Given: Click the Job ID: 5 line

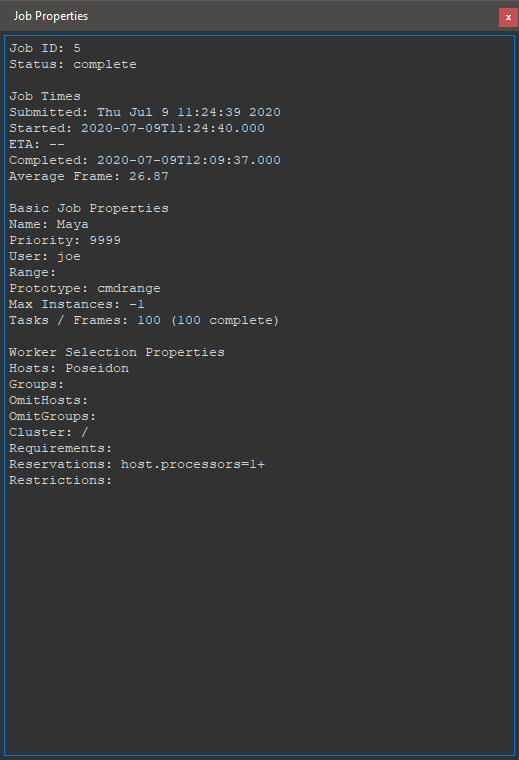Looking at the screenshot, I should pyautogui.click(x=45, y=48).
